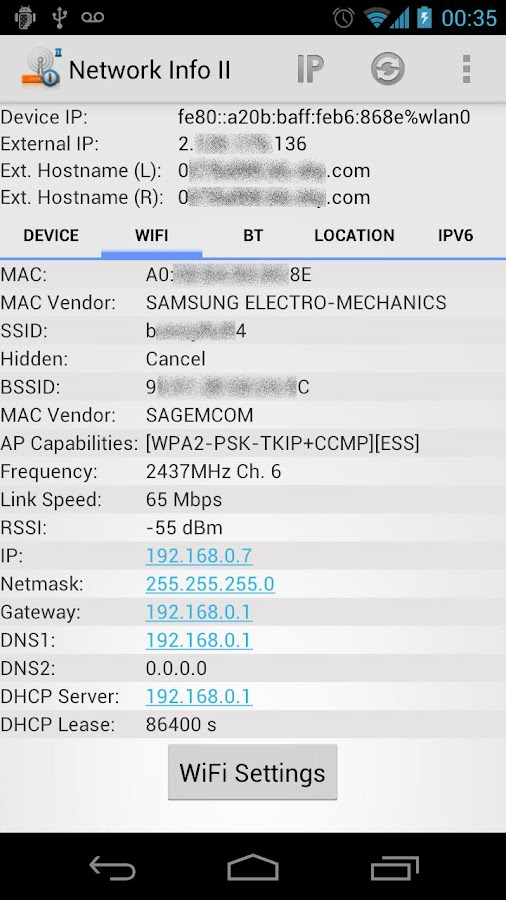506x900 pixels.
Task: Refresh network info with the circular arrows icon
Action: point(388,69)
